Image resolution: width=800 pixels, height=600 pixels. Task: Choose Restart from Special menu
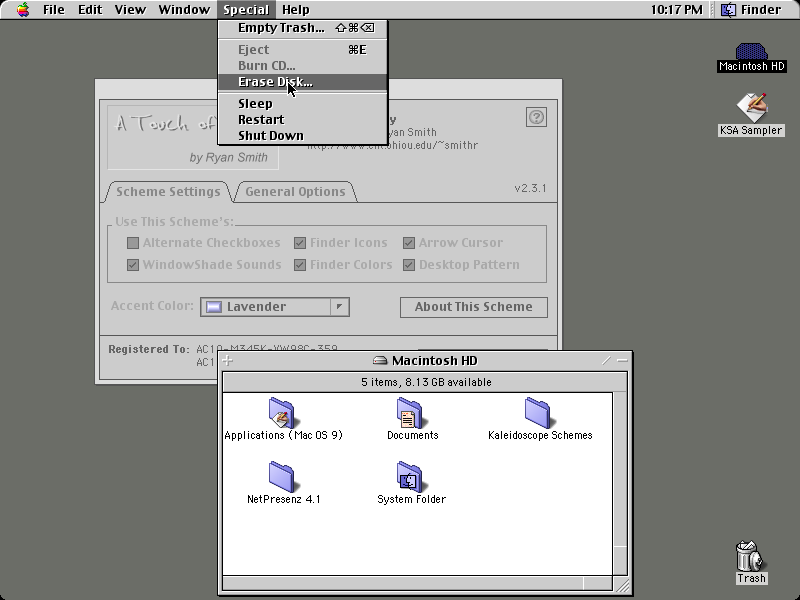click(303, 119)
